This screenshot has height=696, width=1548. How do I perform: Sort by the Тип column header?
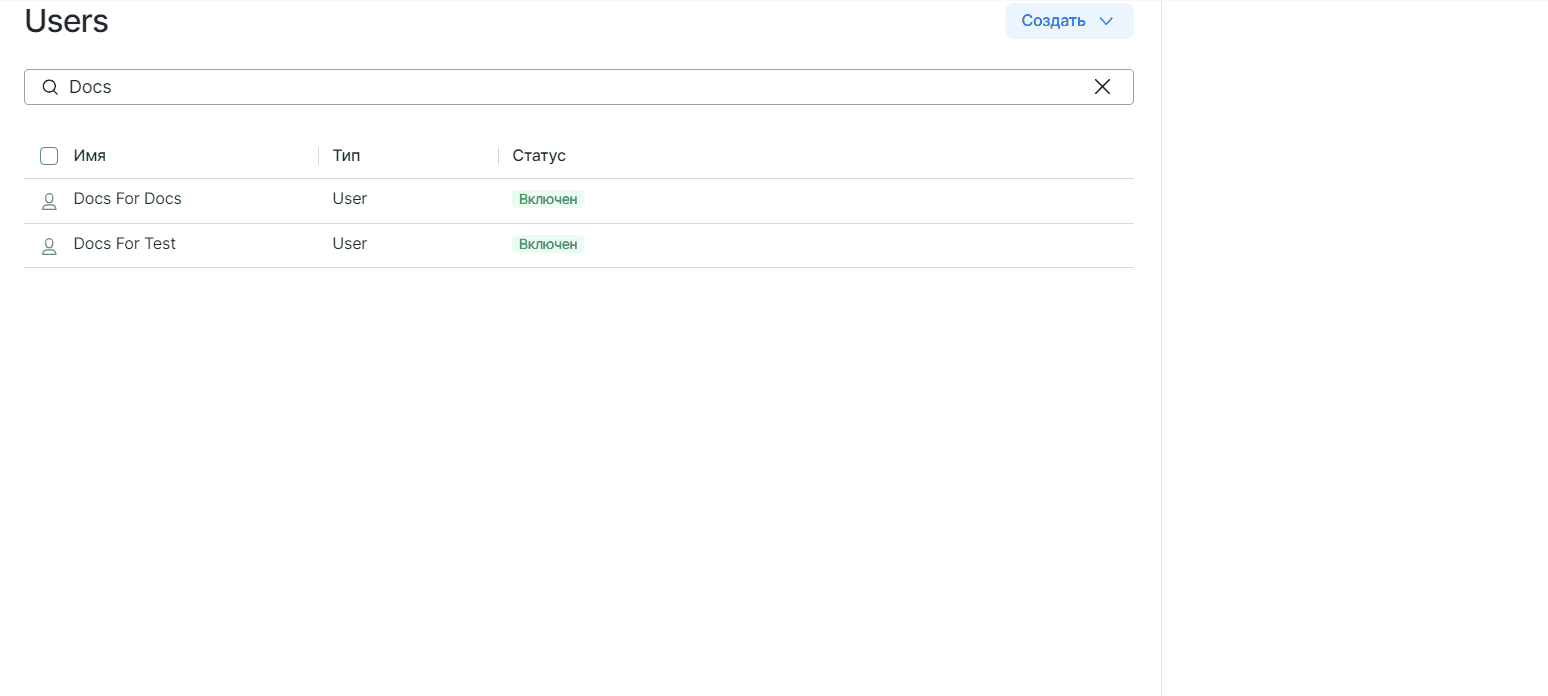click(x=346, y=156)
